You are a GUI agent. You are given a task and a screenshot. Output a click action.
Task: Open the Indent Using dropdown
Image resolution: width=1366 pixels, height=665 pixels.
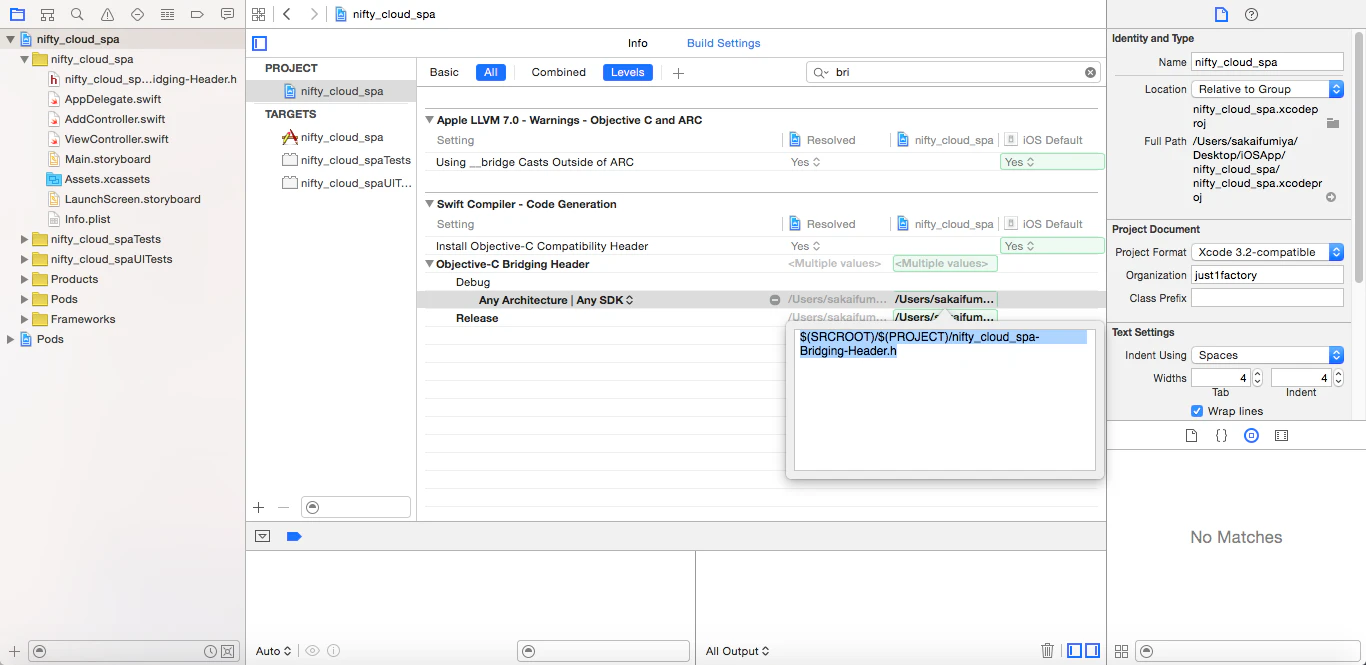[1268, 355]
